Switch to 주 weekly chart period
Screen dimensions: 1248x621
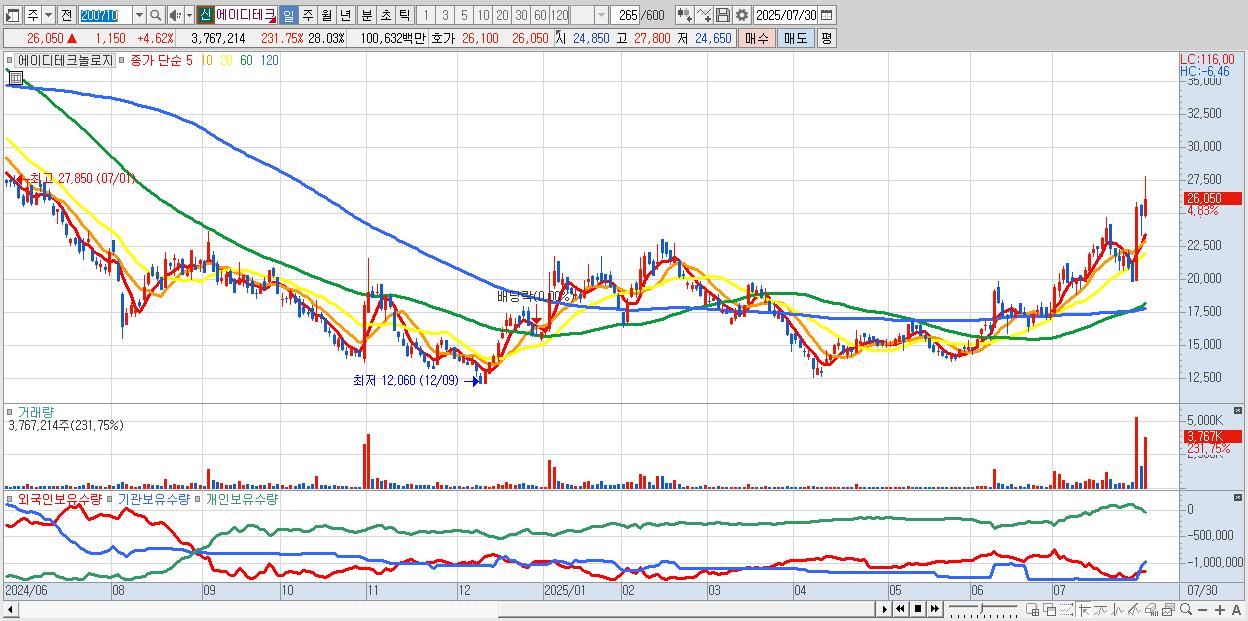click(x=307, y=15)
